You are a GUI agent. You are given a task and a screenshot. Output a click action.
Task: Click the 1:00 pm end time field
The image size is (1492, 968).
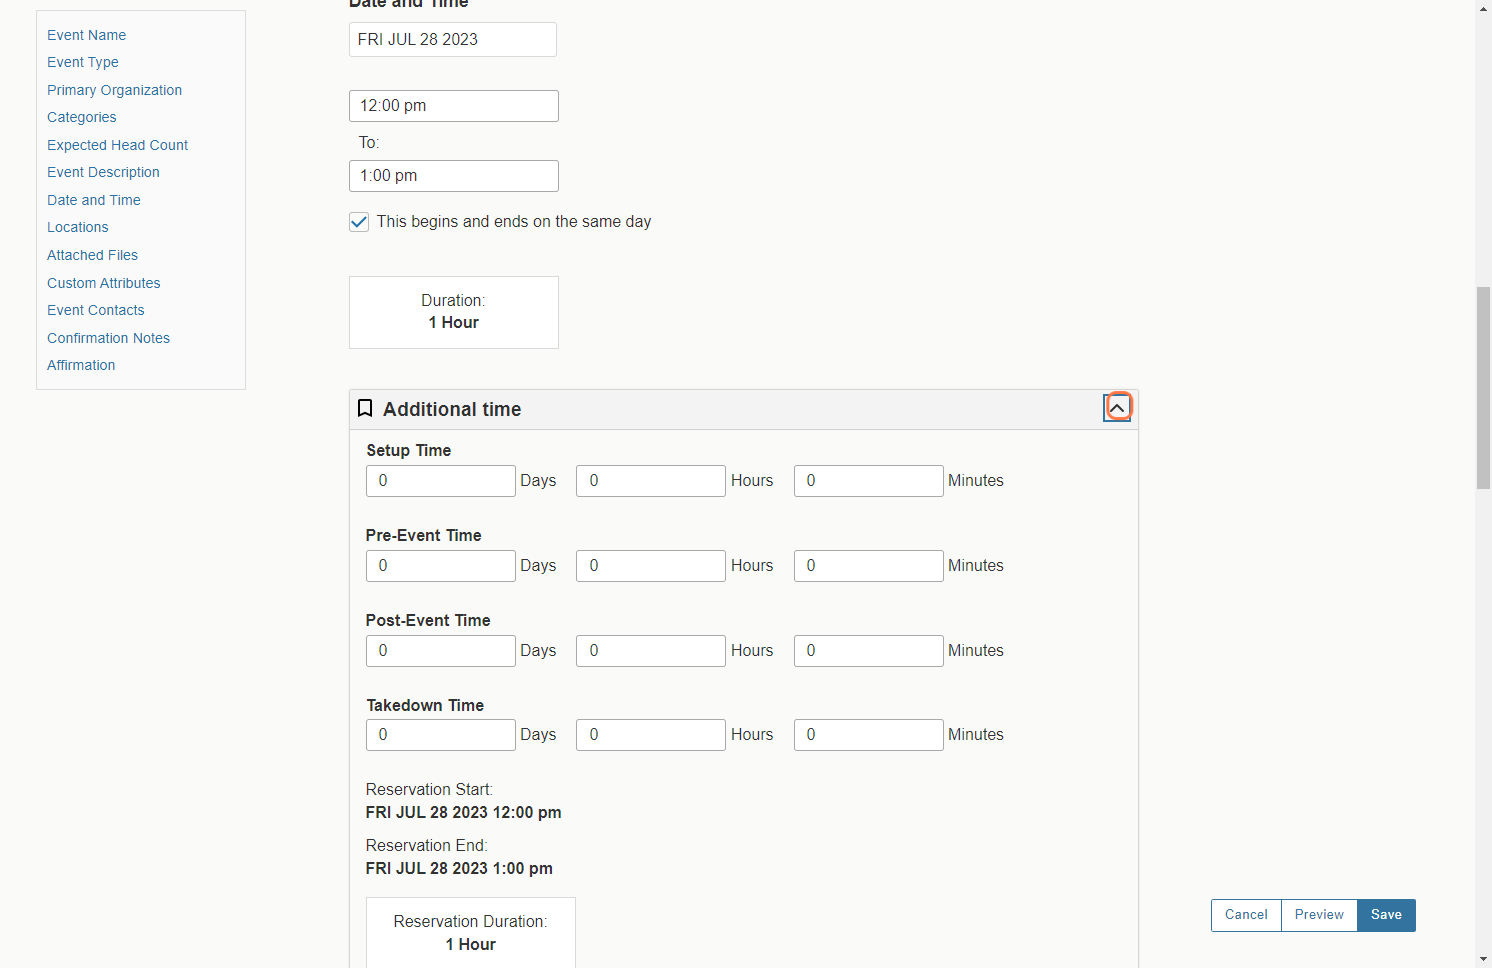tap(454, 176)
